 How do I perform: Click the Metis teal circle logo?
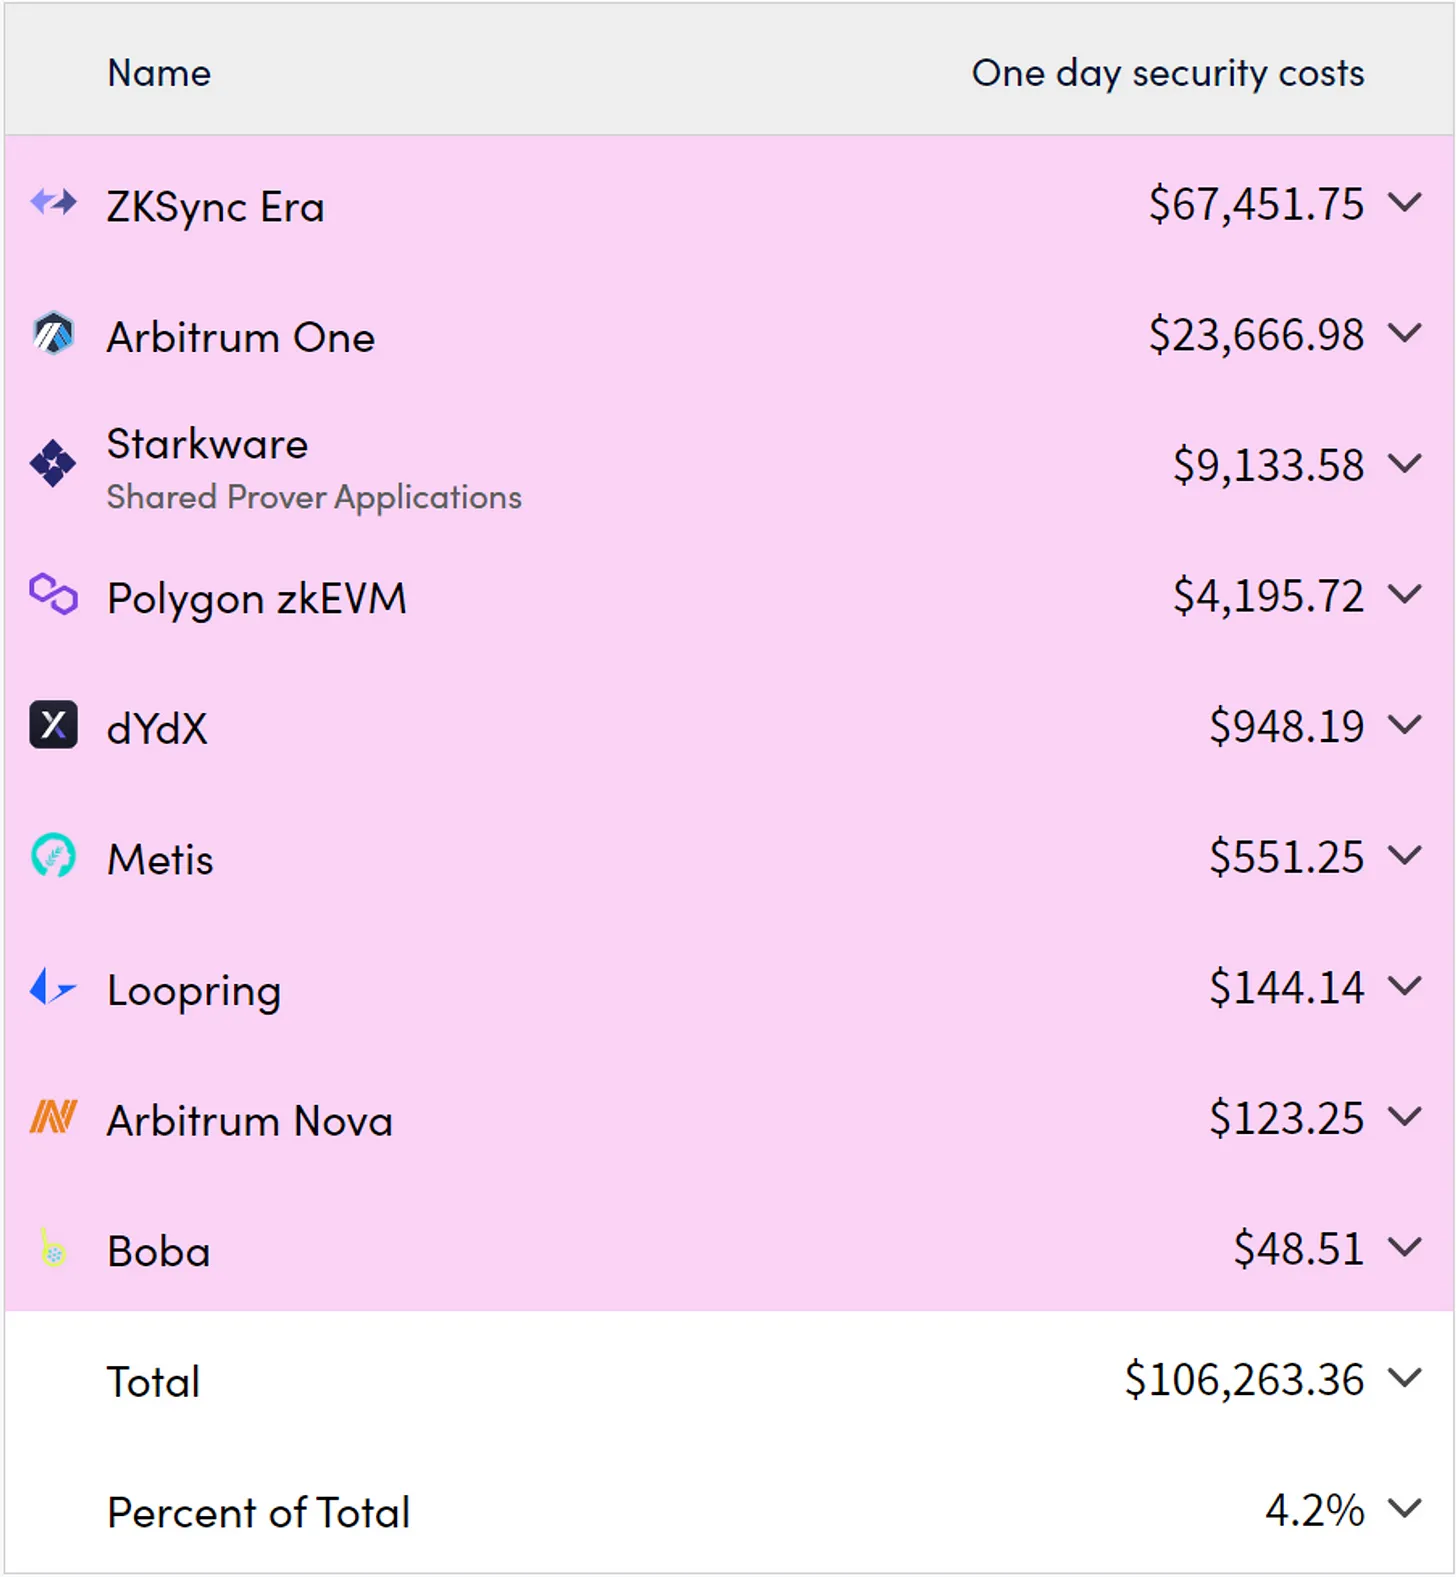tap(53, 856)
